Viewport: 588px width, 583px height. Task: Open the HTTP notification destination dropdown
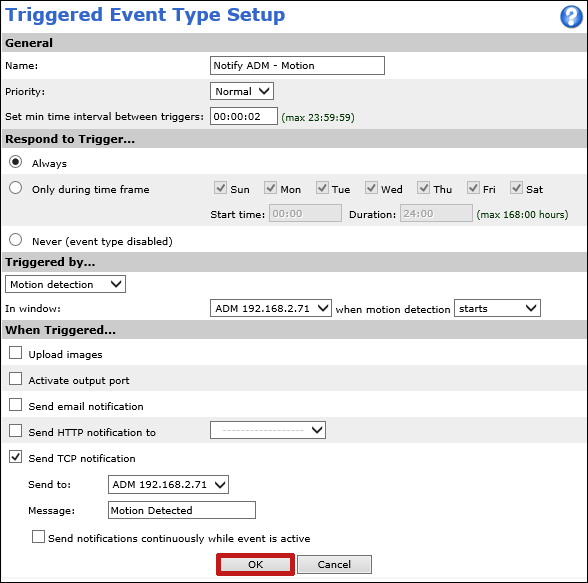[x=268, y=430]
